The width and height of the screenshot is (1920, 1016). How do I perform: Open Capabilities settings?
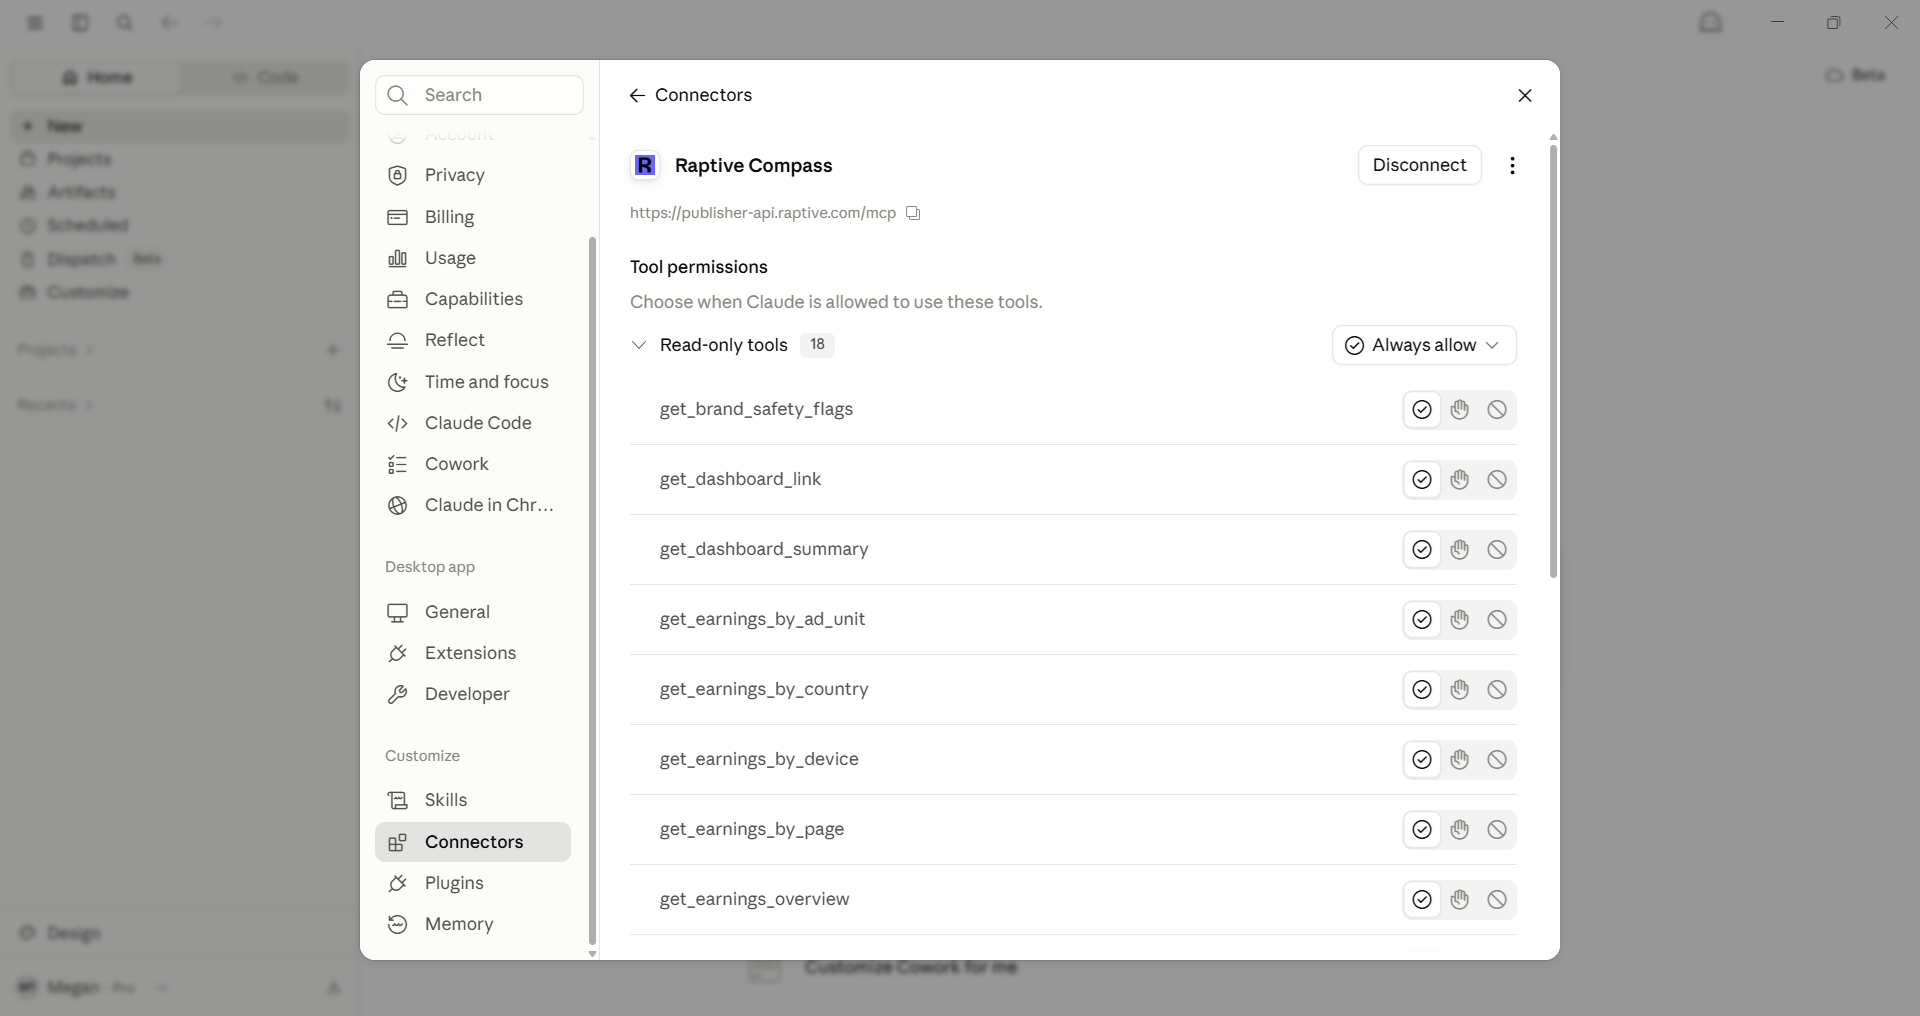(472, 299)
